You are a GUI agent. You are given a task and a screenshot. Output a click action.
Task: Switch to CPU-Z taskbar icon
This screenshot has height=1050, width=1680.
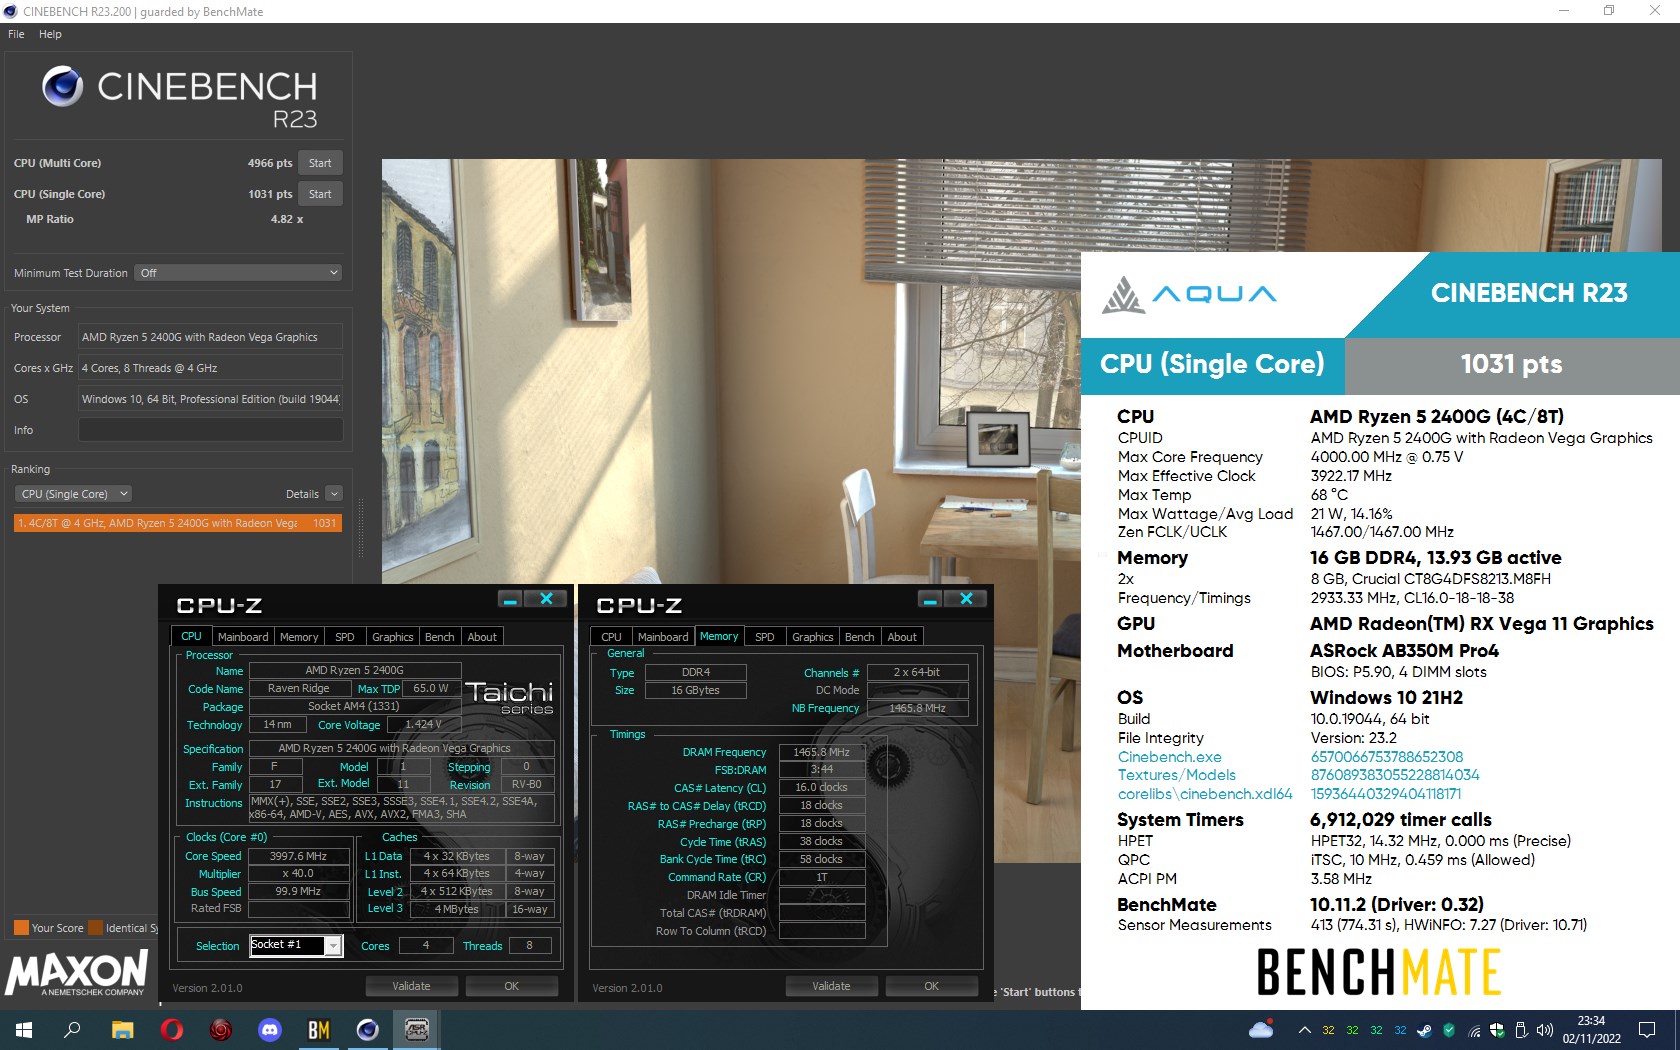pos(417,1030)
